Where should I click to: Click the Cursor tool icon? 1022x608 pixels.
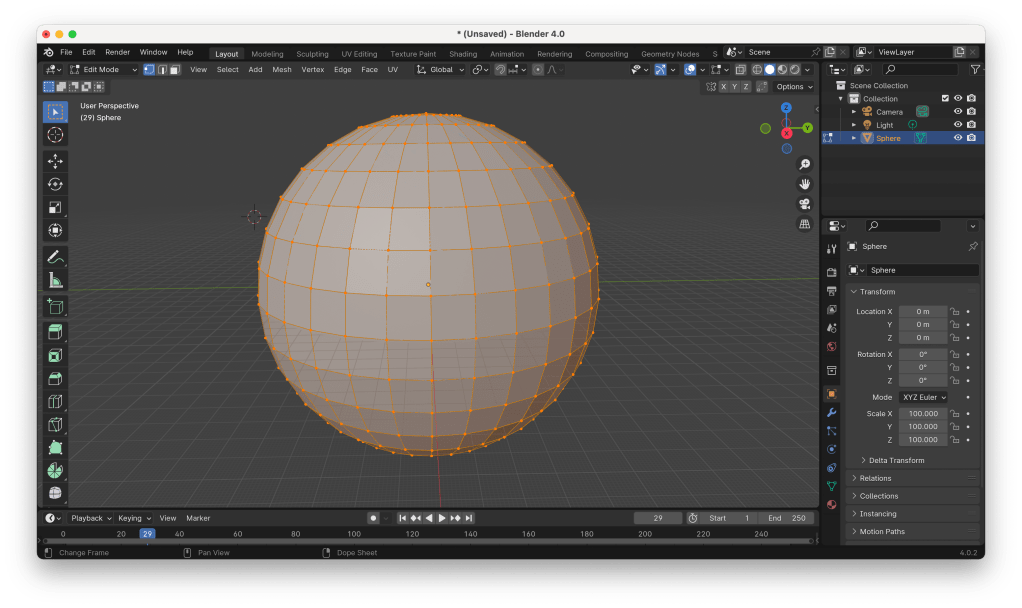tap(55, 135)
